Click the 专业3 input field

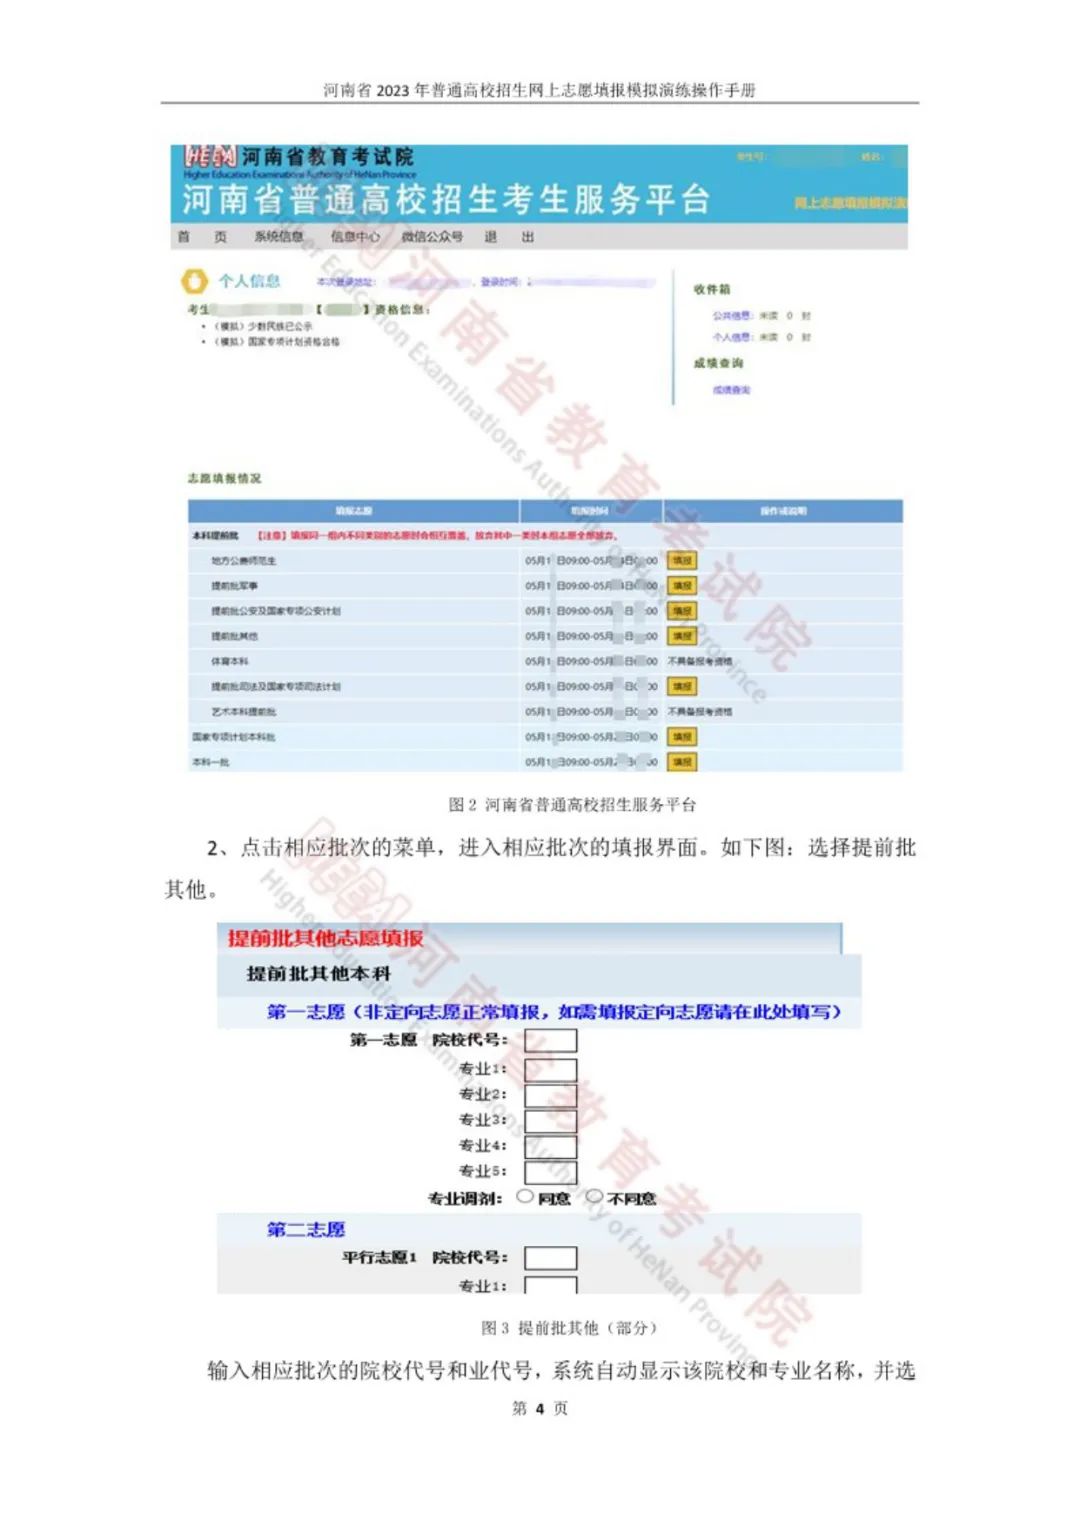551,1121
